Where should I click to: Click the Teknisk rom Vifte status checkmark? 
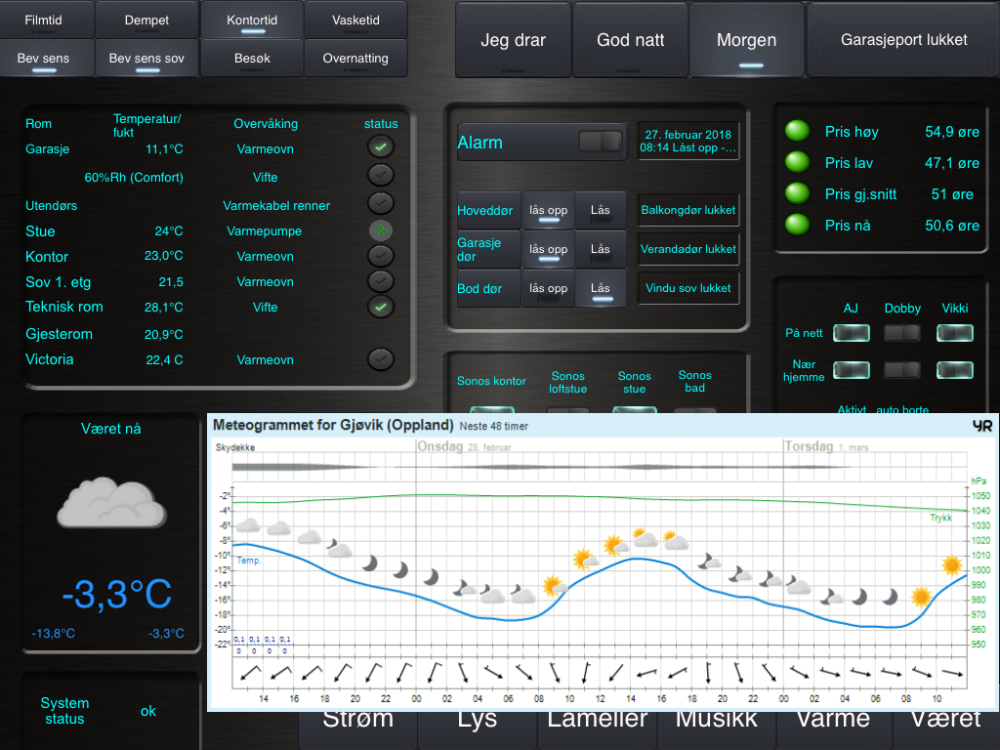click(x=380, y=307)
